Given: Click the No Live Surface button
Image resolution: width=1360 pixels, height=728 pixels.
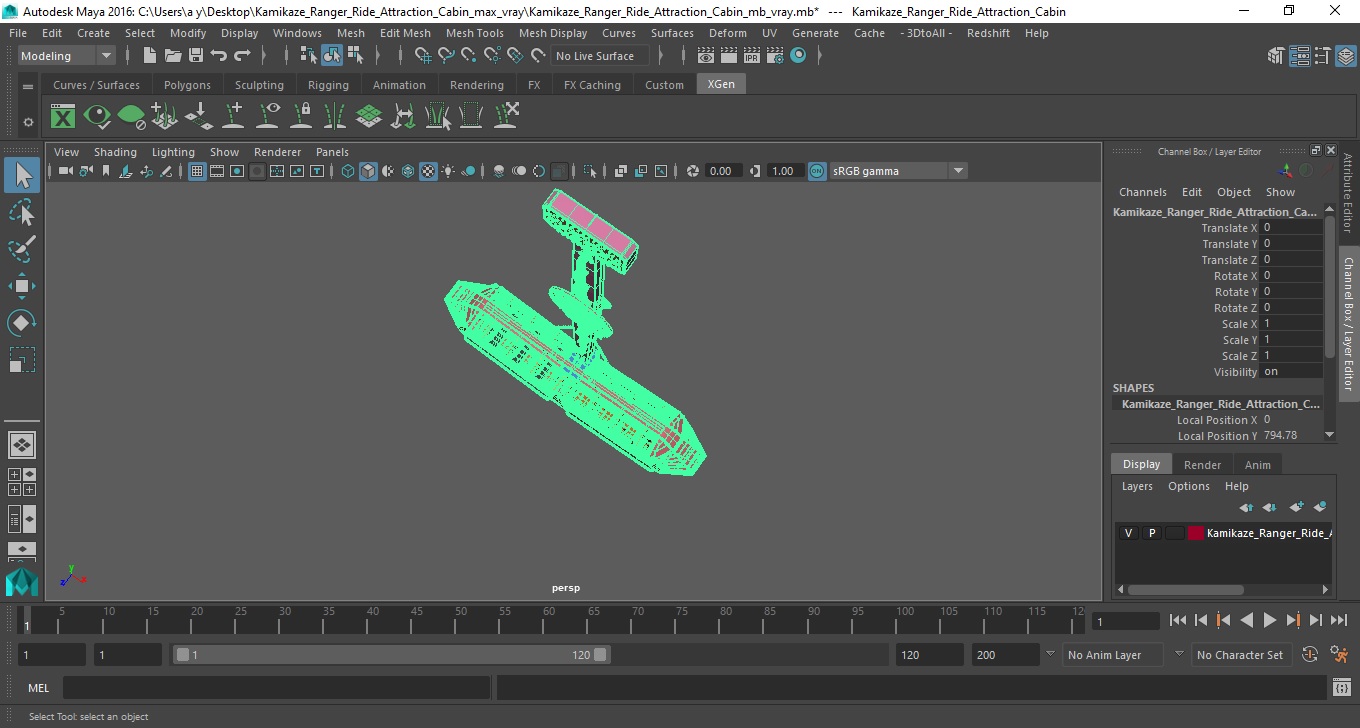Looking at the screenshot, I should point(595,56).
